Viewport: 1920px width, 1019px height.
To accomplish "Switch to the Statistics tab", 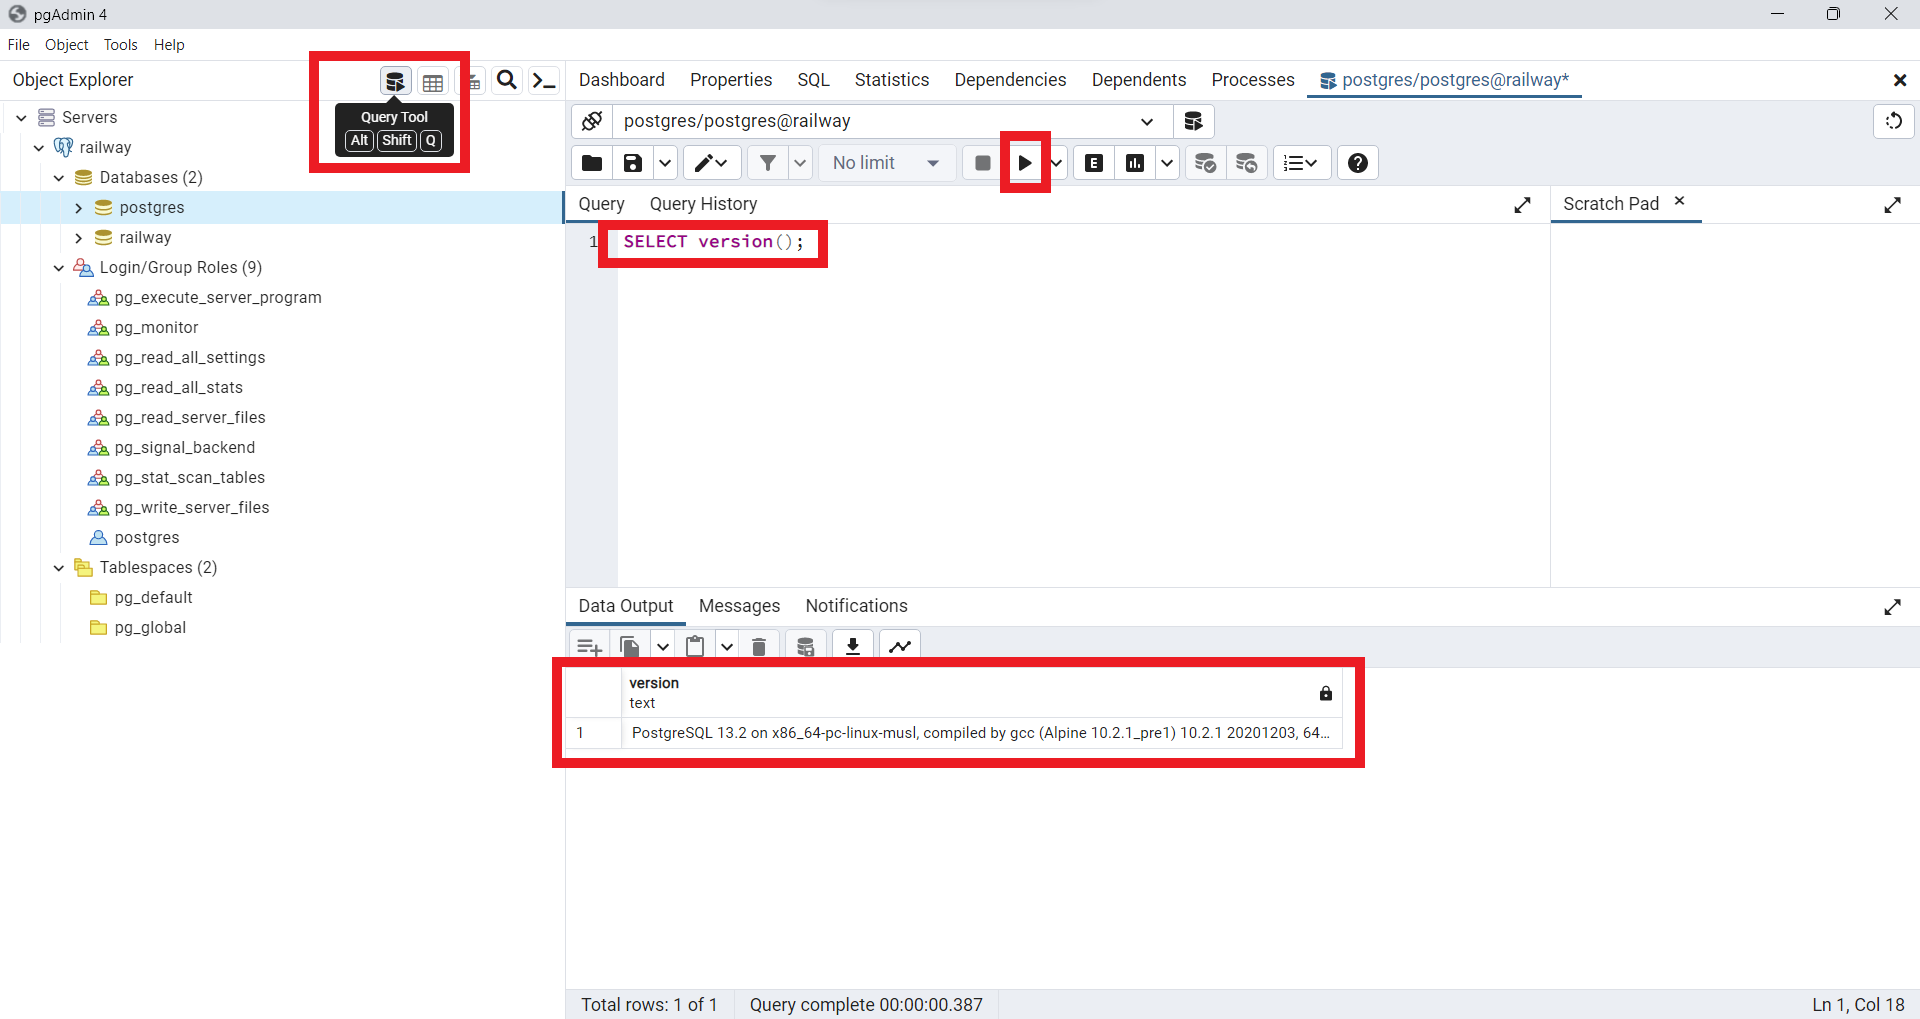I will click(892, 80).
